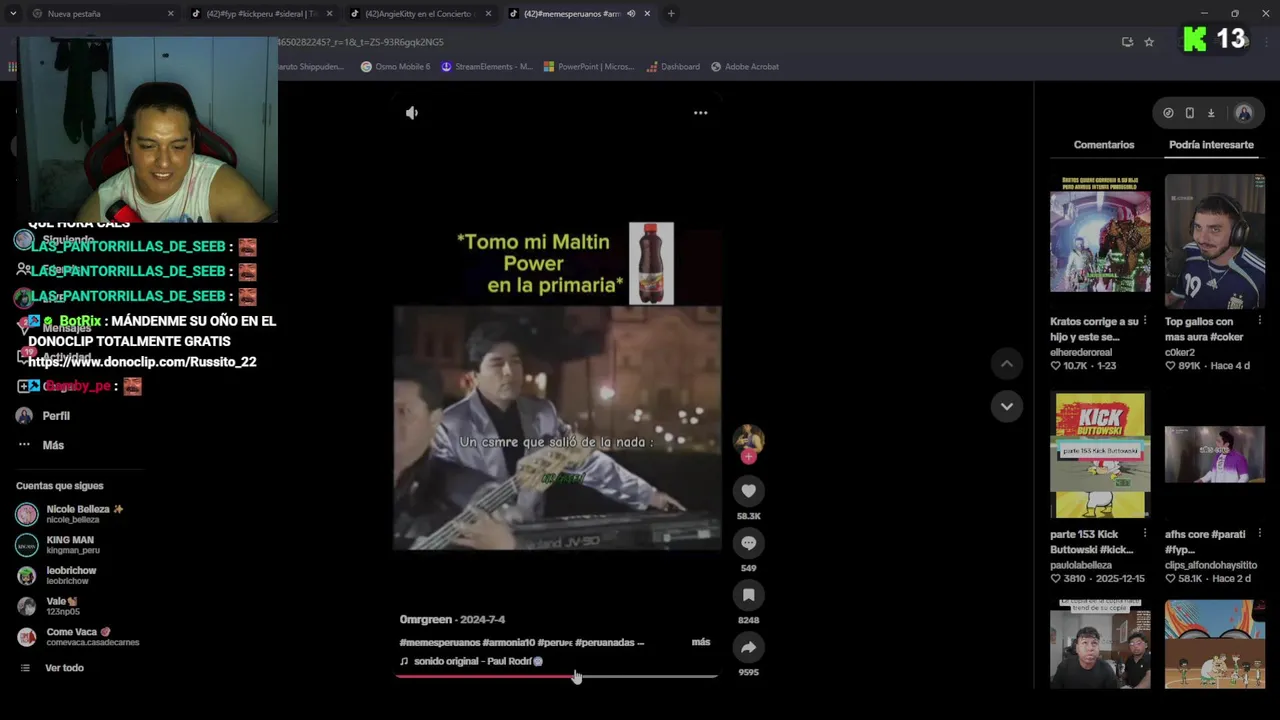Viewport: 1280px width, 720px height.
Task: Expand followed accounts with 'Ver todo'
Action: (64, 668)
